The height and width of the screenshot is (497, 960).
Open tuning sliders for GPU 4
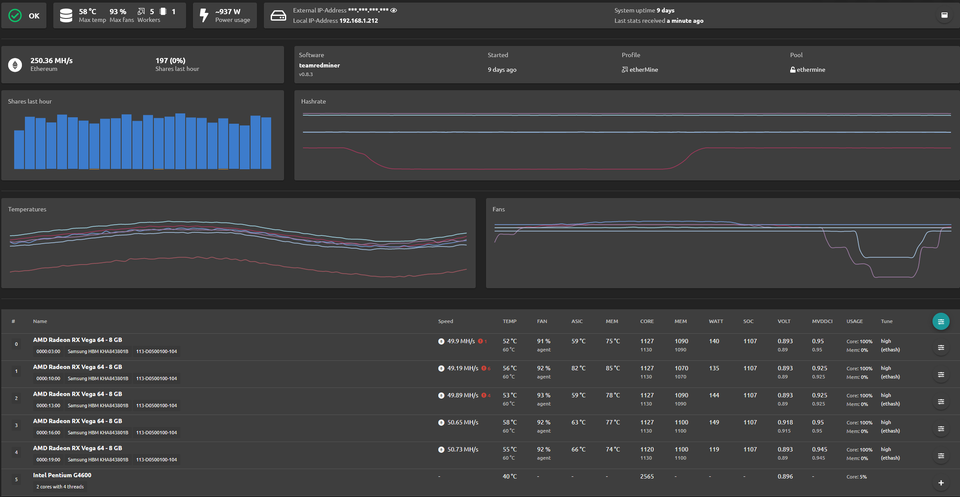[x=941, y=456]
